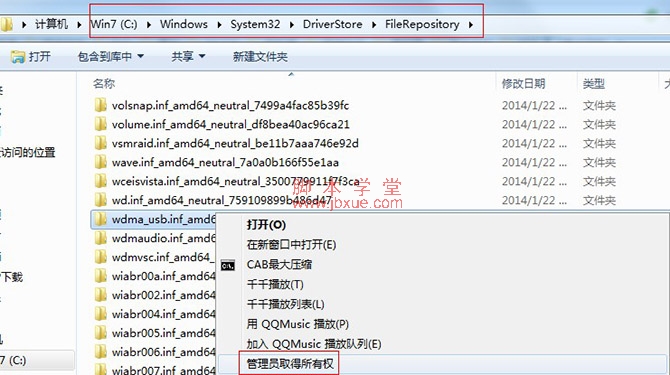Click folder icon of wiabr005.inf row

100,332
